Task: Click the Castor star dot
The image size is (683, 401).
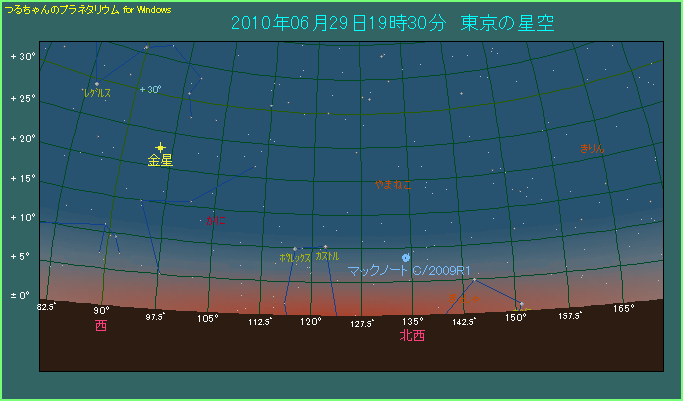Action: point(325,247)
